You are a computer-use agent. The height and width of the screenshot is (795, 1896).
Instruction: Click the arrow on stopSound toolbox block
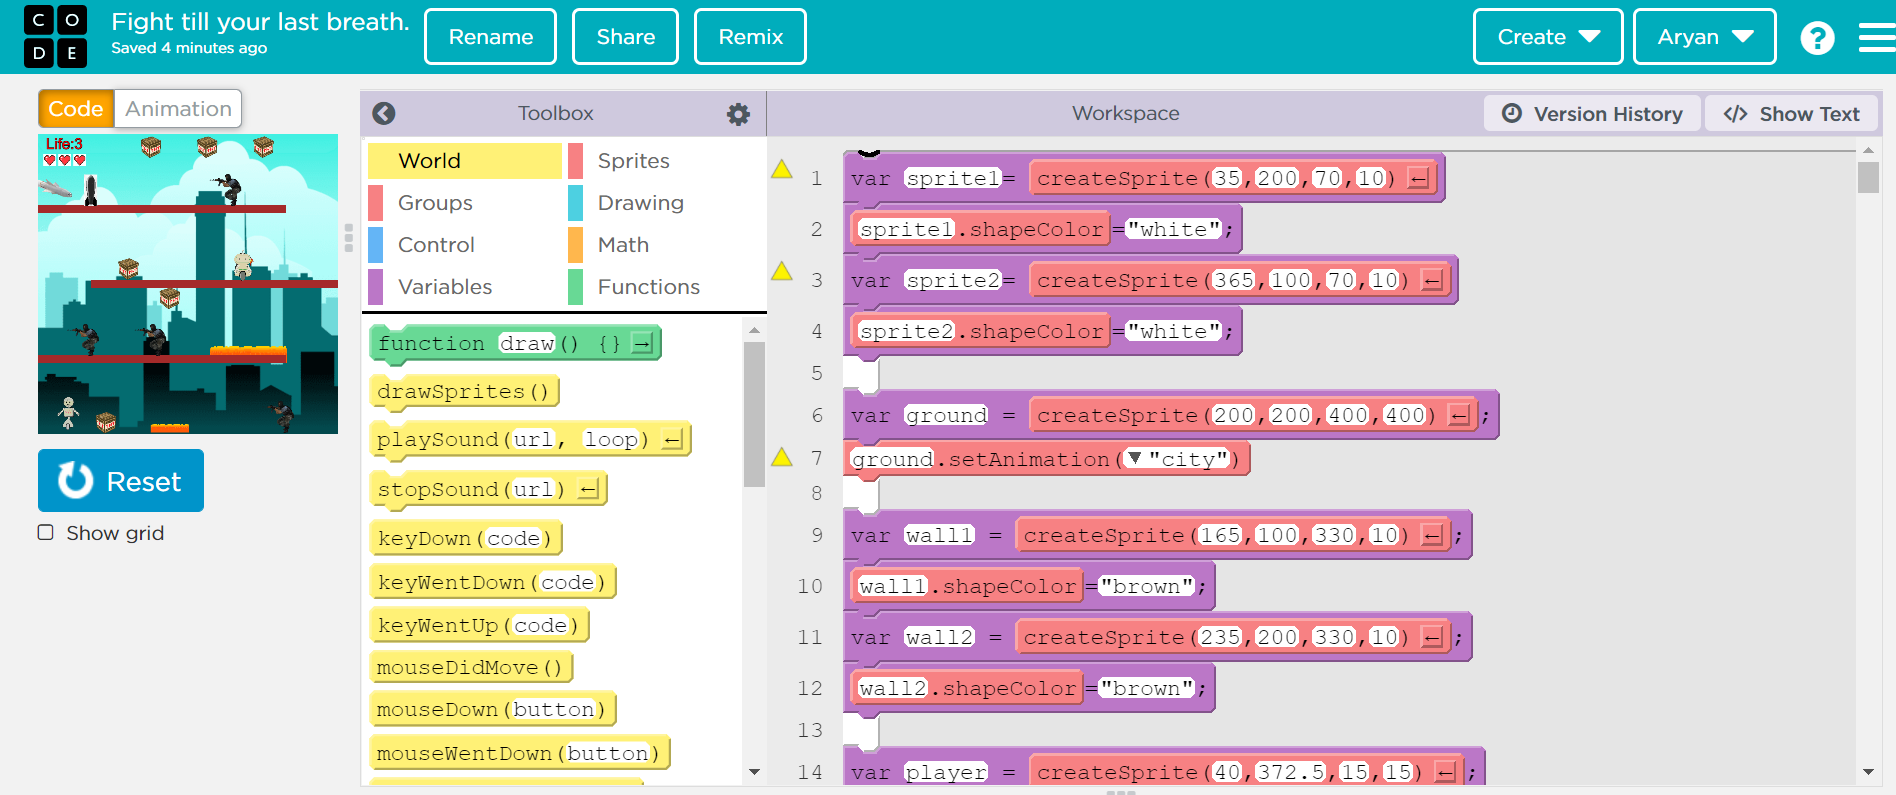click(x=589, y=490)
